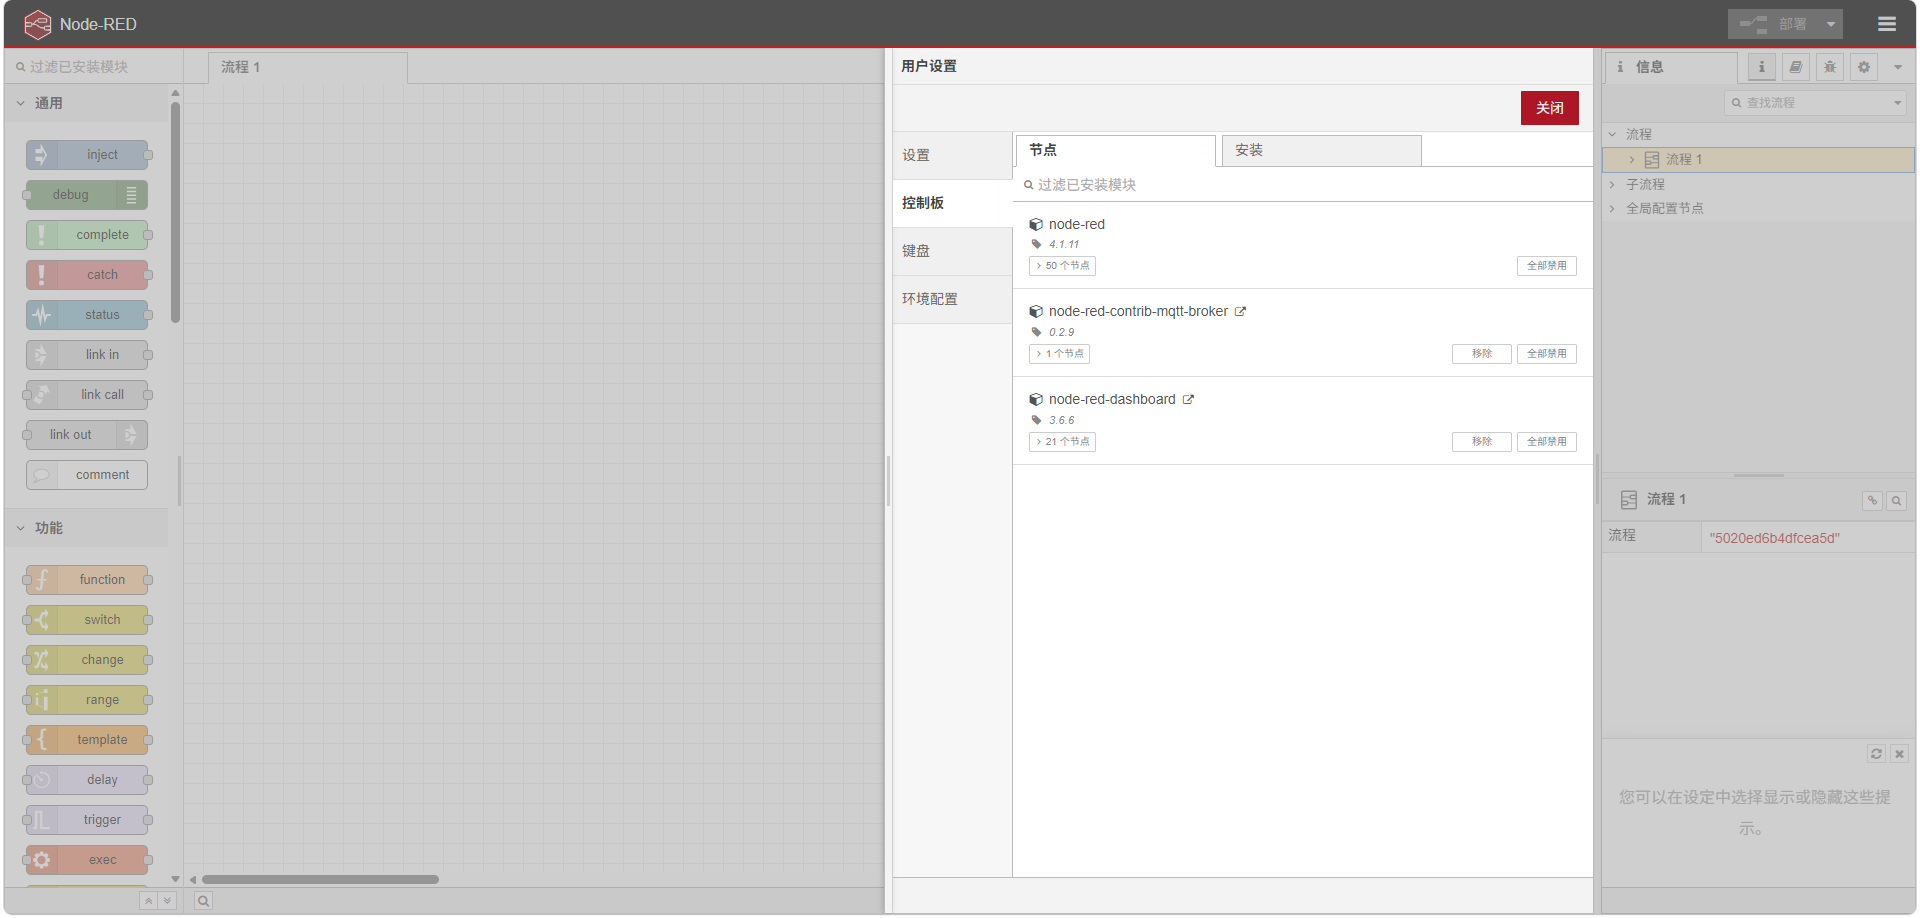Expand the 21 个节点 list for dashboard
The height and width of the screenshot is (918, 1920).
(1062, 442)
